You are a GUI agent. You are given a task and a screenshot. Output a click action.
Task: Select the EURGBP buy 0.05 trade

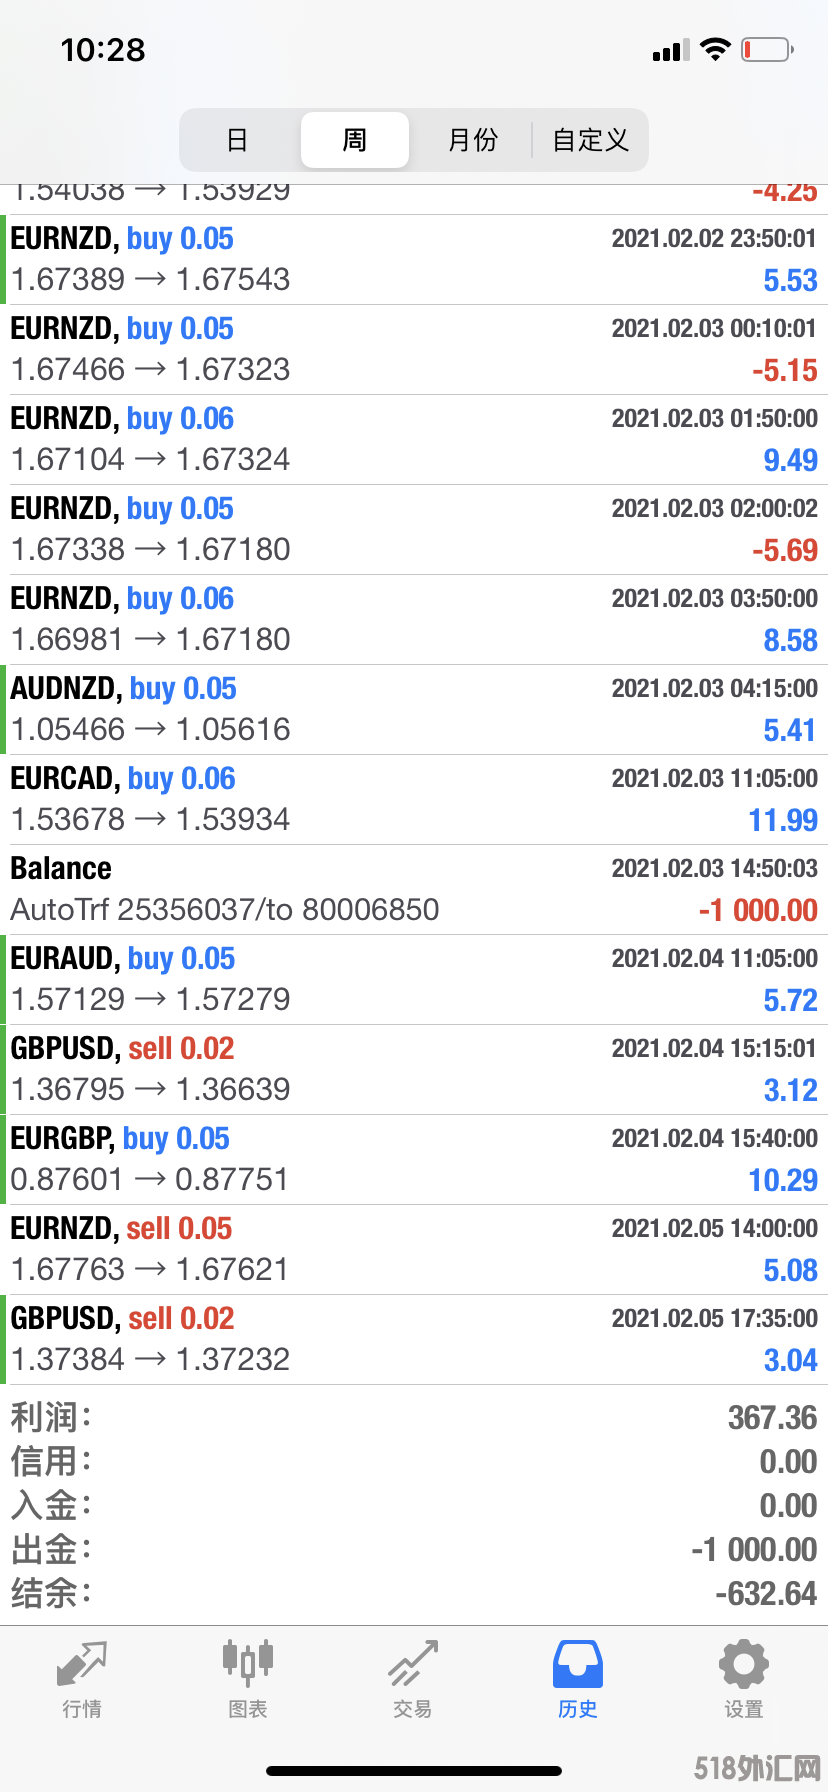click(414, 1160)
